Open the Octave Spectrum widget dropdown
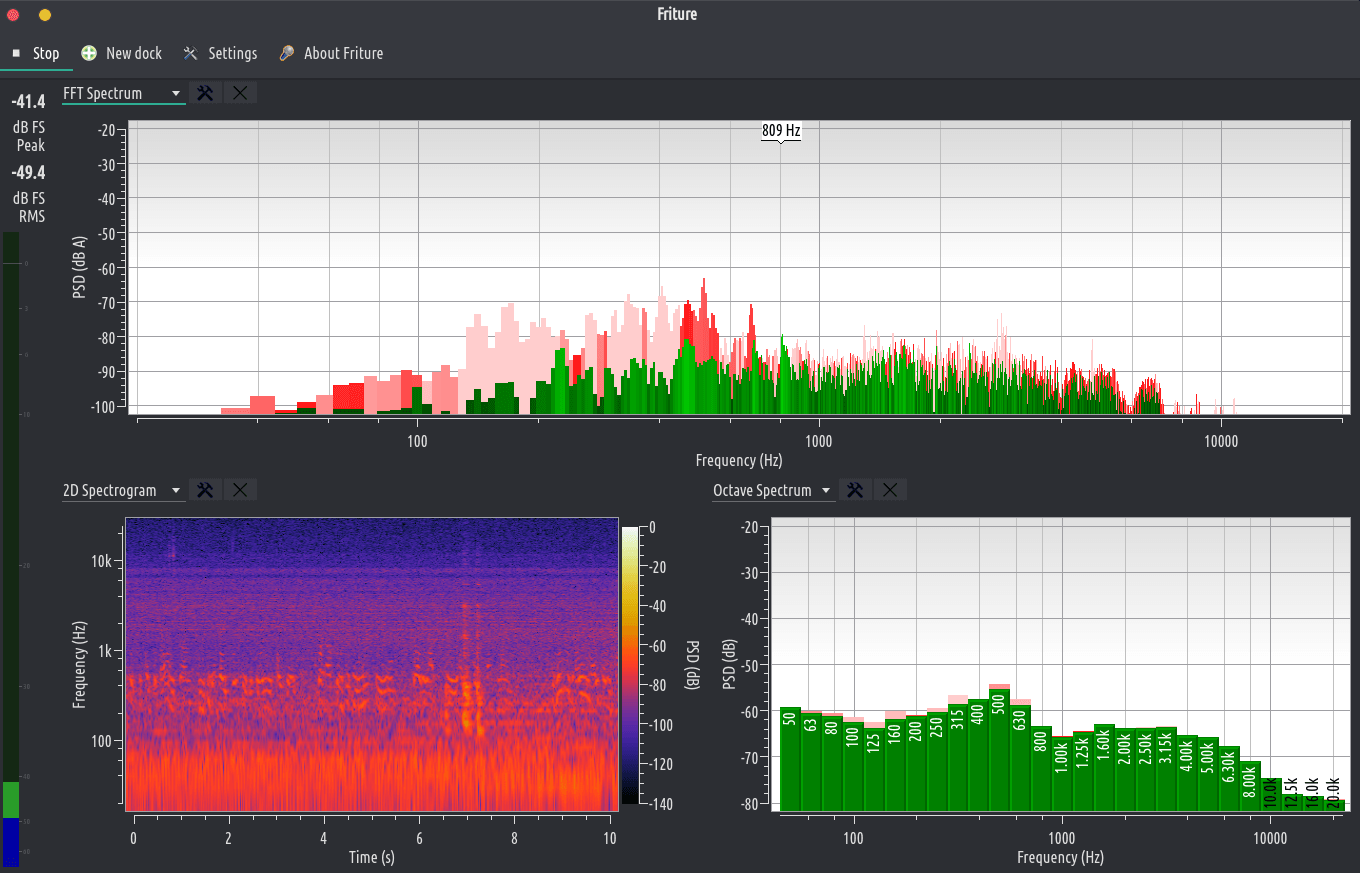 [x=774, y=490]
